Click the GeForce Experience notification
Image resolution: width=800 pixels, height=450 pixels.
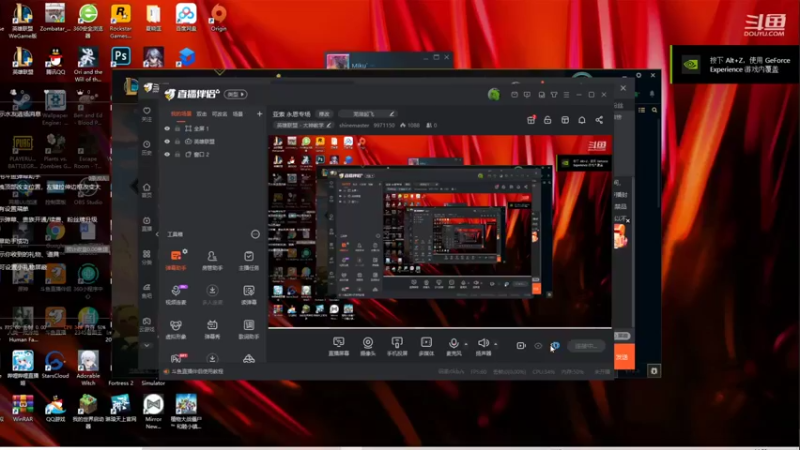tap(735, 65)
